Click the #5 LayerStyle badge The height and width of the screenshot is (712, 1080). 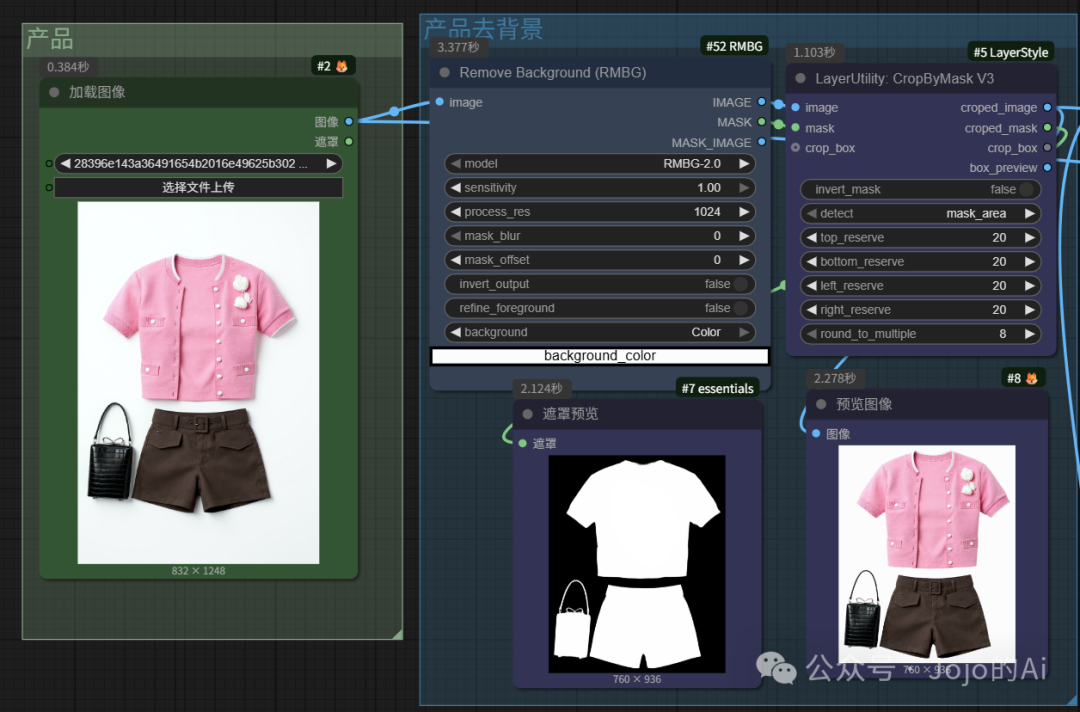1010,52
